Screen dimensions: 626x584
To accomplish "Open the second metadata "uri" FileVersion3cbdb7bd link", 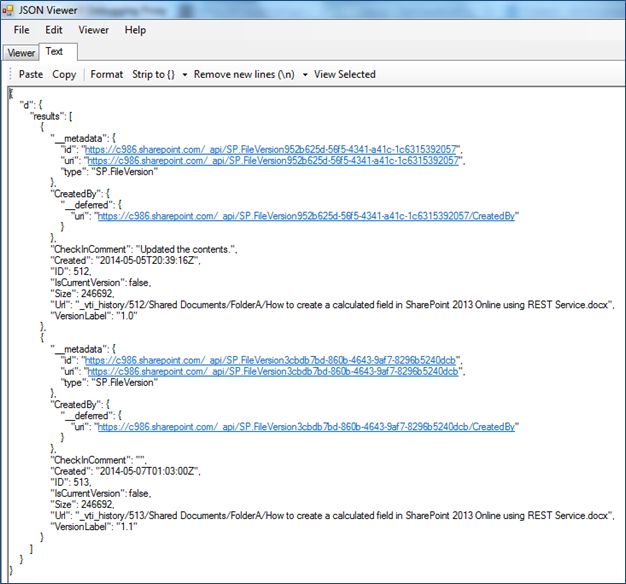I will (273, 371).
